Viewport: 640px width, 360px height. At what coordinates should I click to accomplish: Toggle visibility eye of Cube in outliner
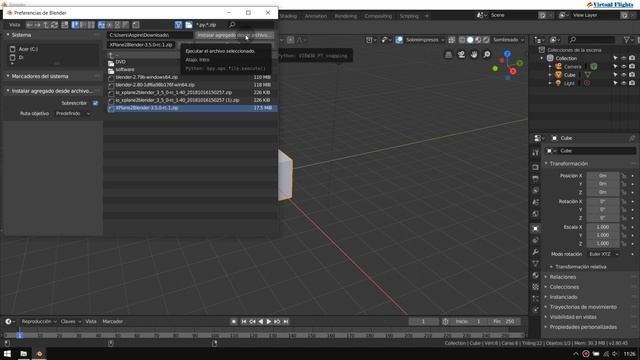[x=624, y=75]
